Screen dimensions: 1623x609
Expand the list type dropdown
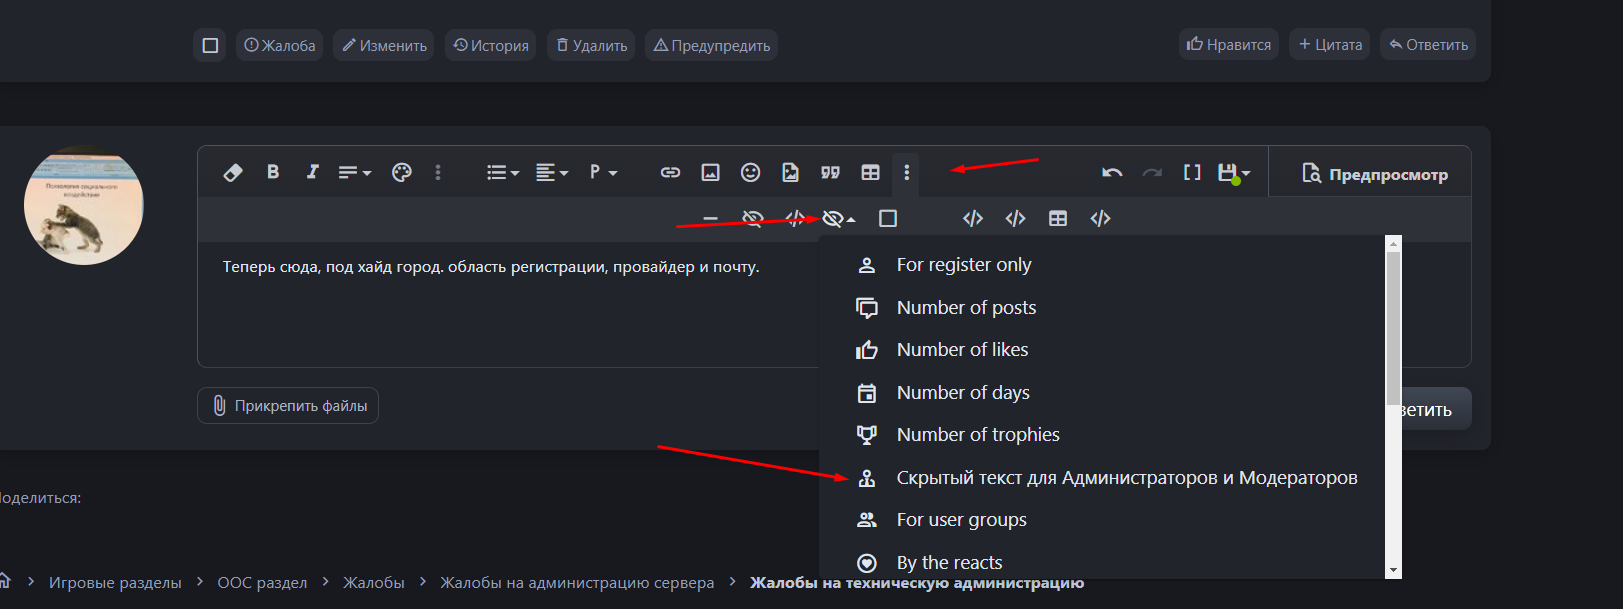502,172
